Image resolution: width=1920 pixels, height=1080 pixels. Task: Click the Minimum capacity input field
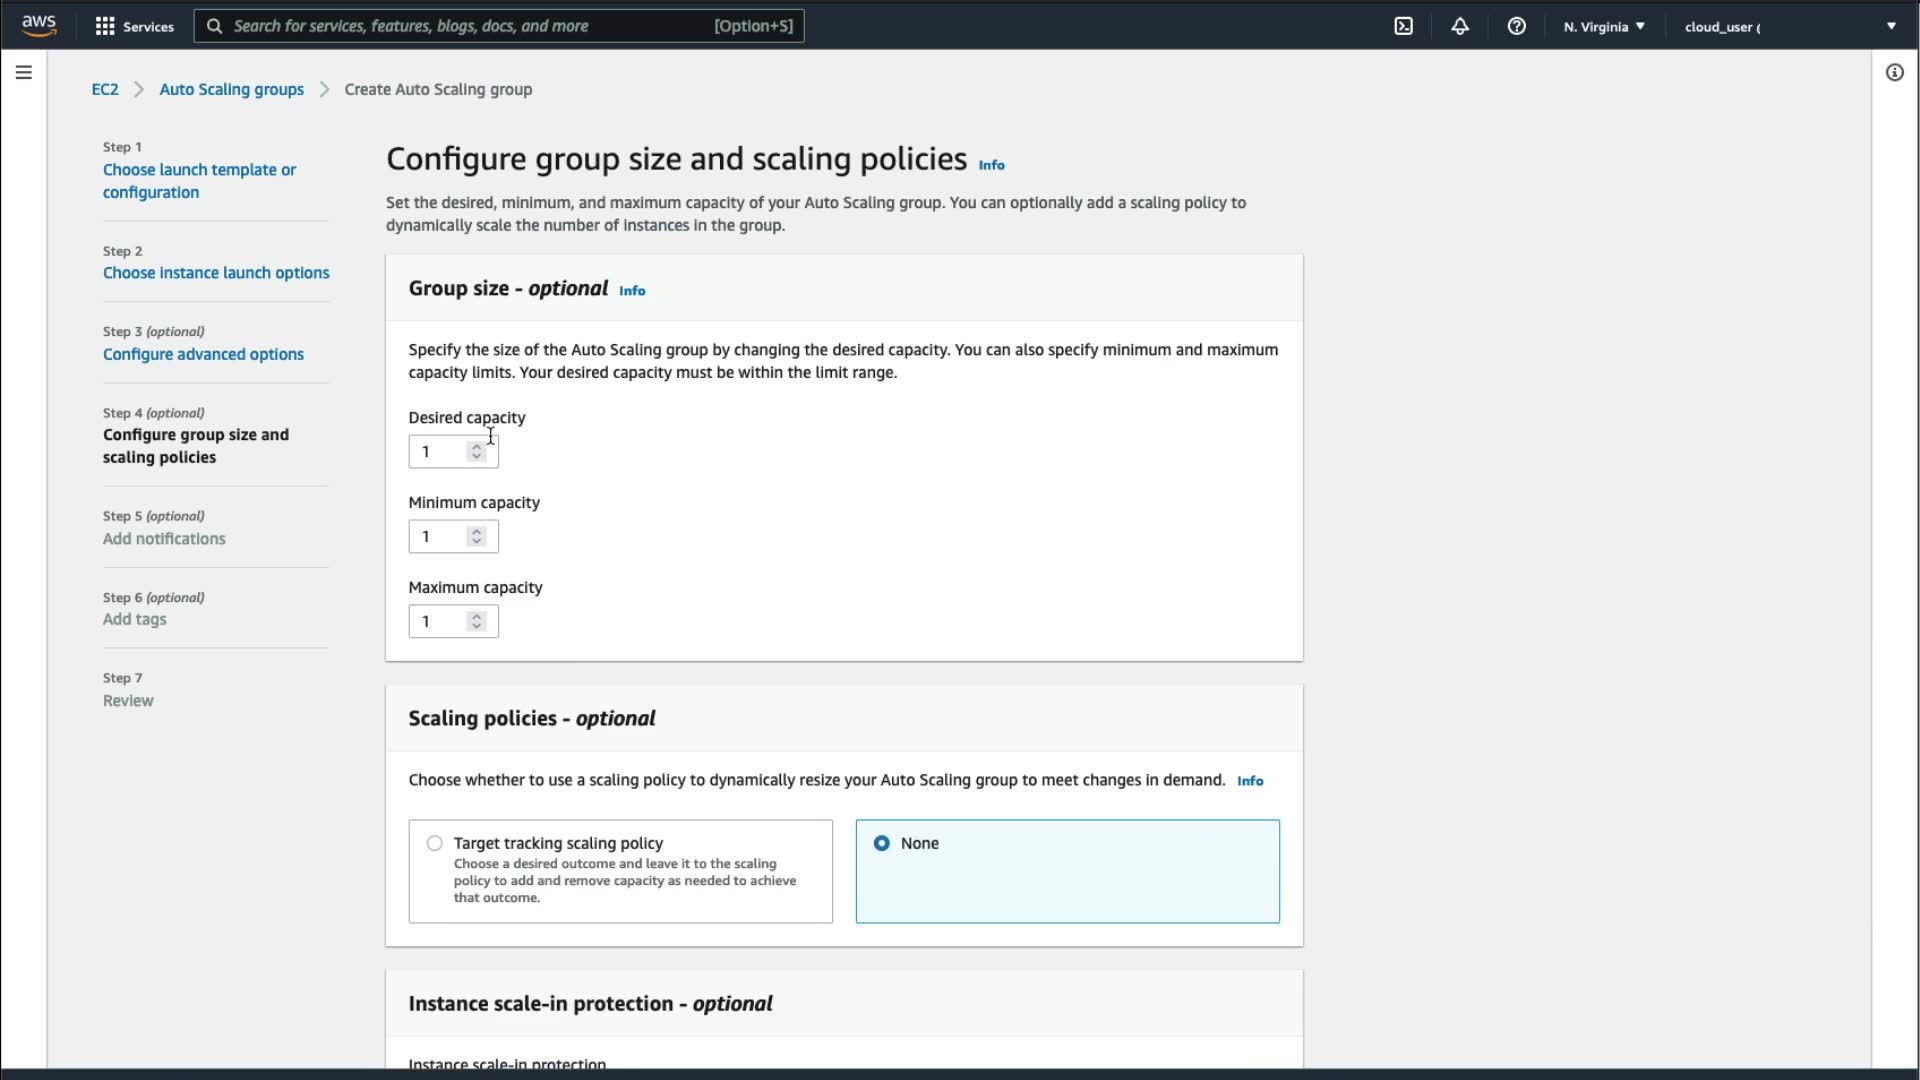point(438,537)
